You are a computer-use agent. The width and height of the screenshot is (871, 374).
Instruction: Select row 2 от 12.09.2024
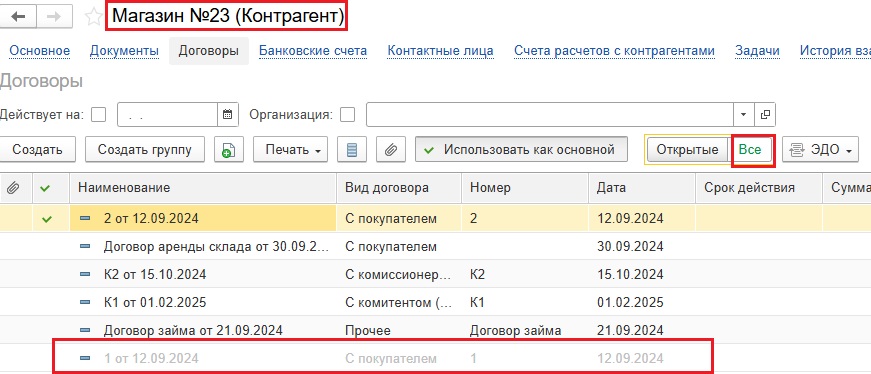pyautogui.click(x=436, y=219)
